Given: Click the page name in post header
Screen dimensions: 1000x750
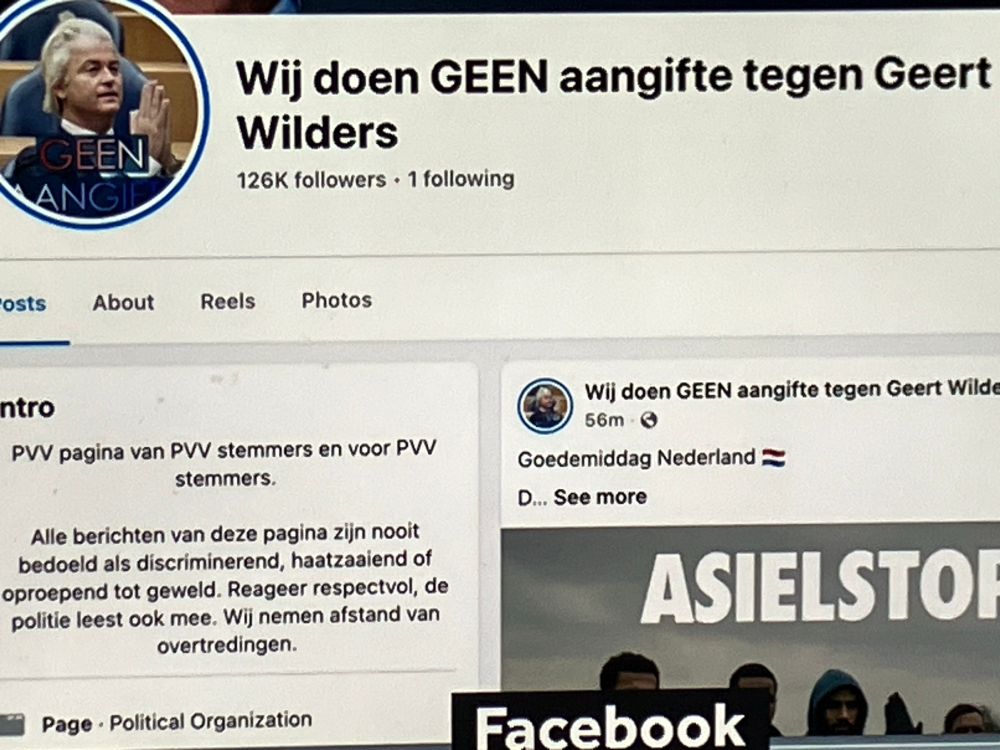Looking at the screenshot, I should pos(791,390).
